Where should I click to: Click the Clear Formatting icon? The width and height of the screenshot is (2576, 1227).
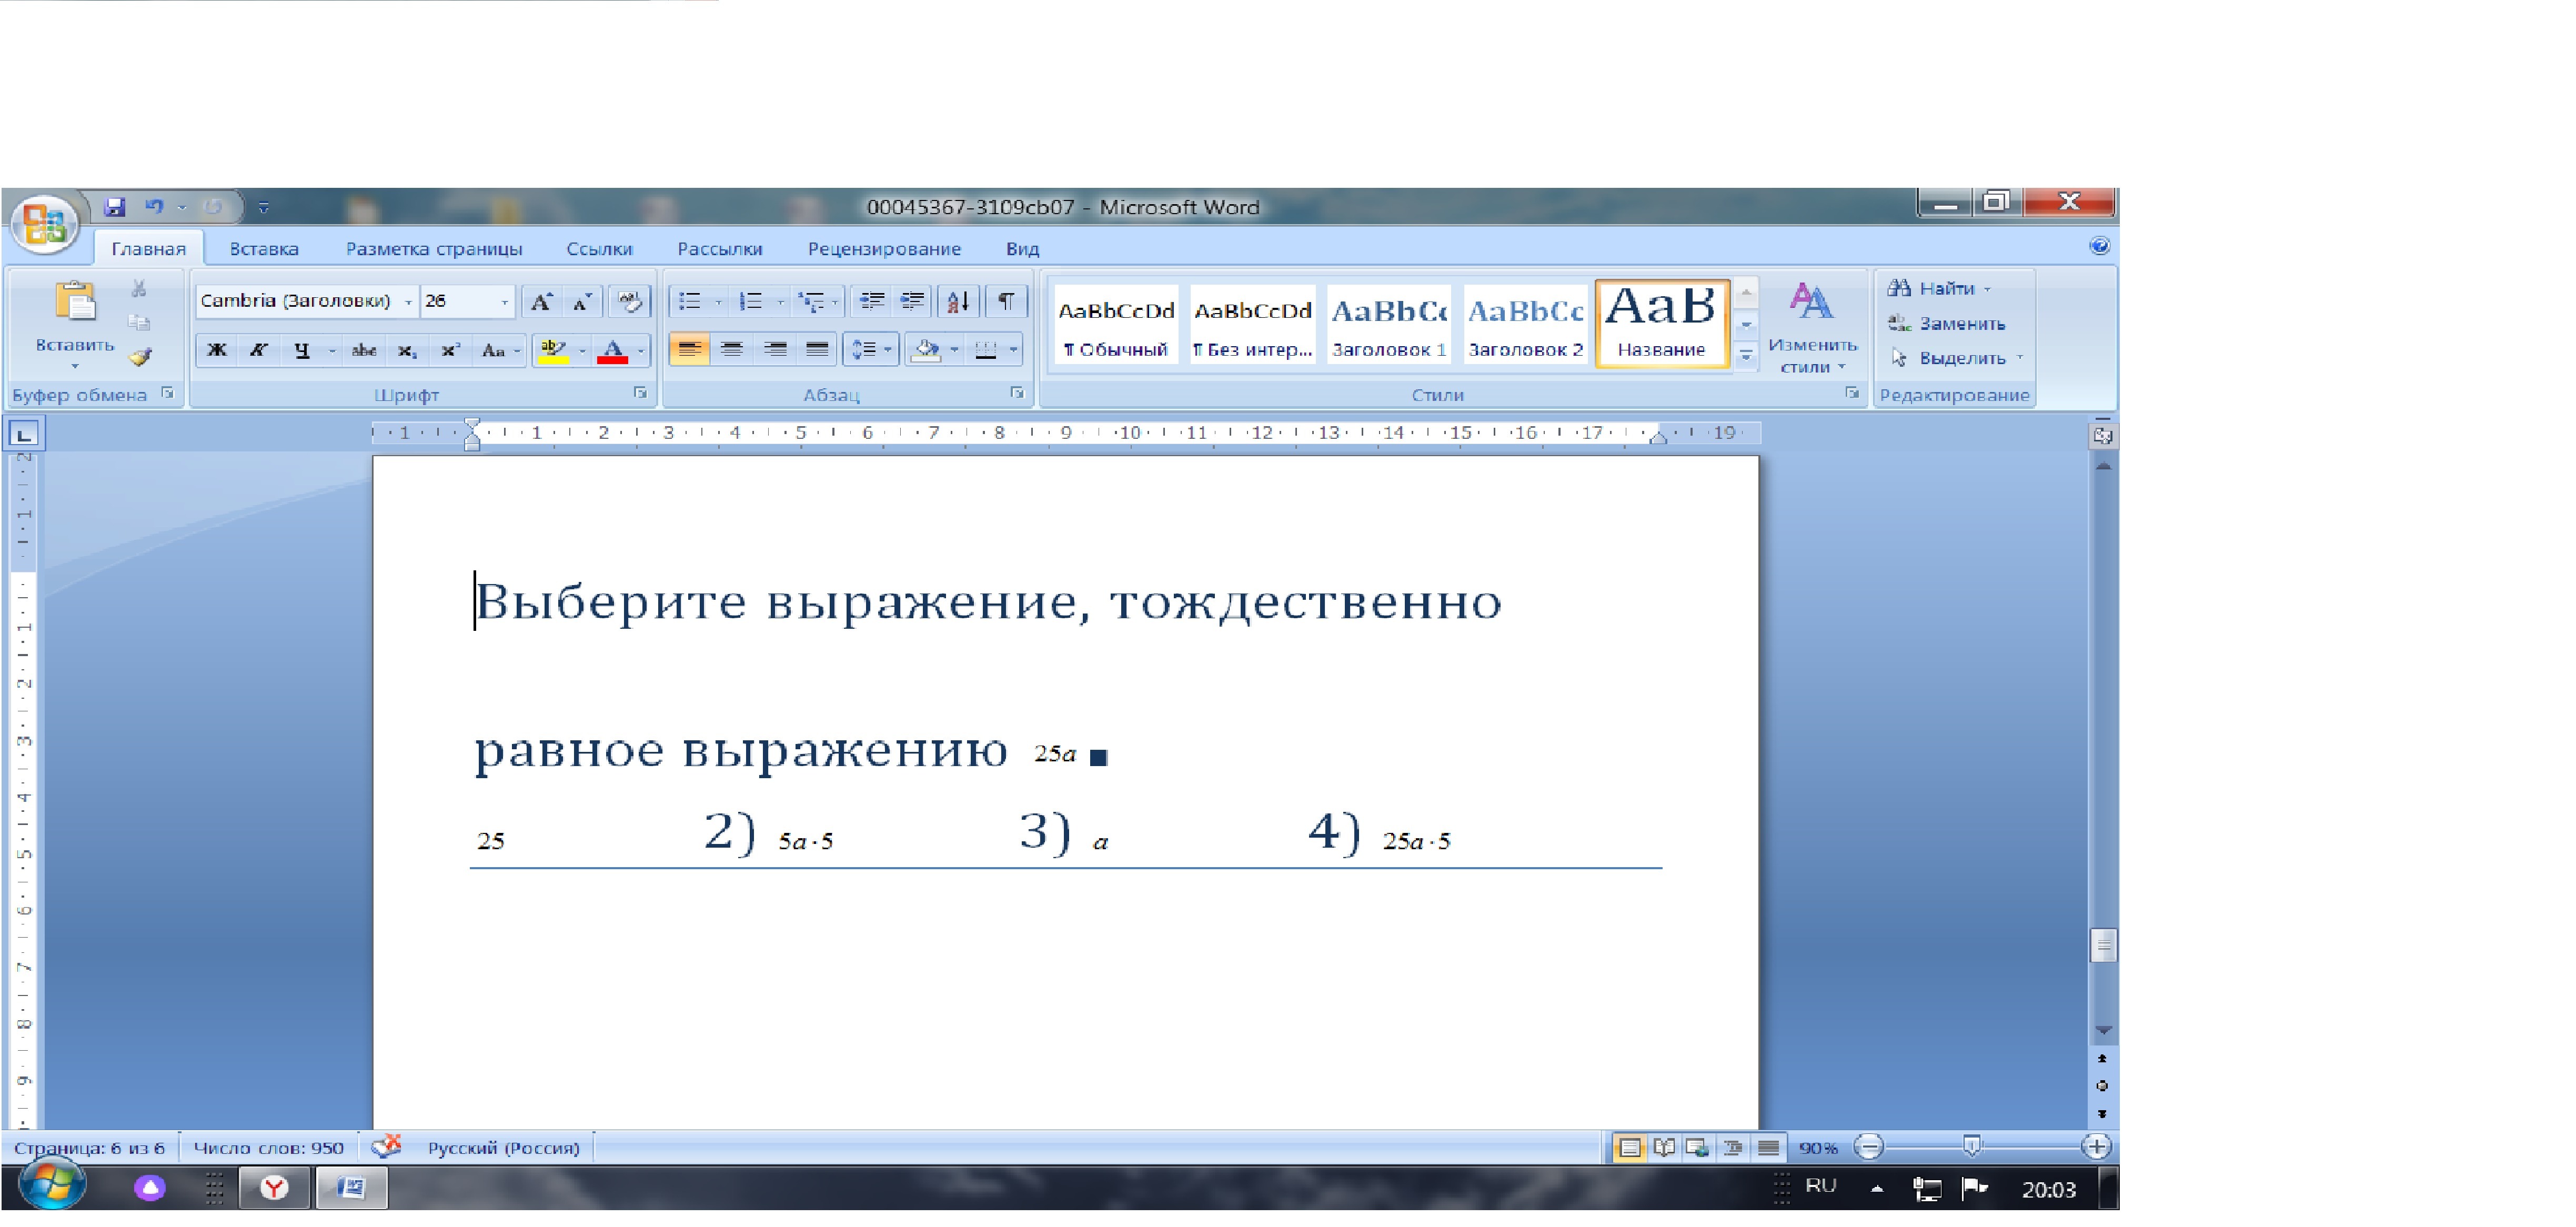tap(630, 301)
